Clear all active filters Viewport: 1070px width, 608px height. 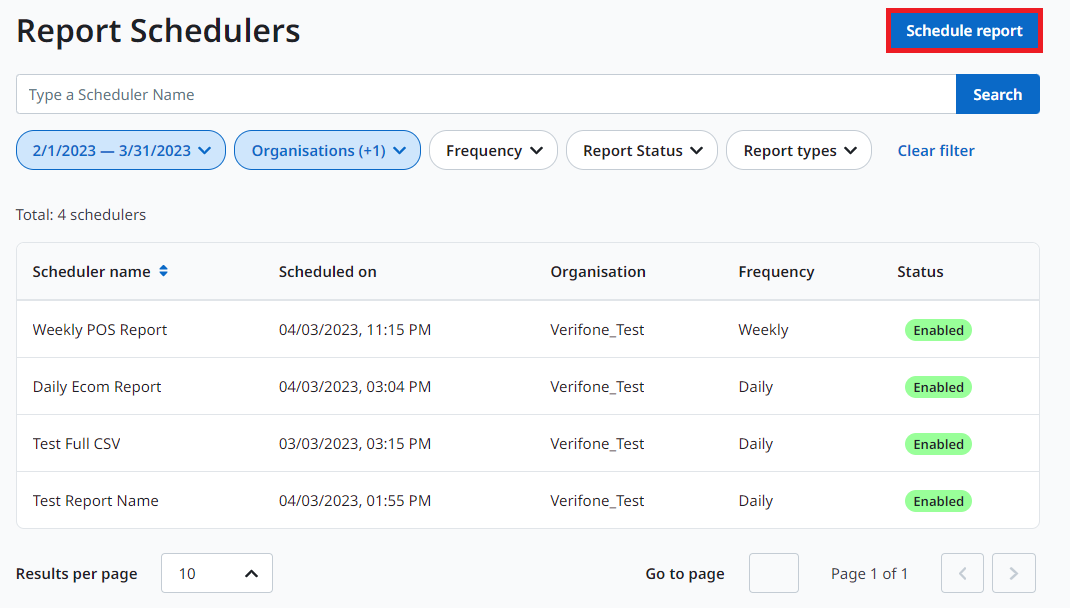coord(935,150)
